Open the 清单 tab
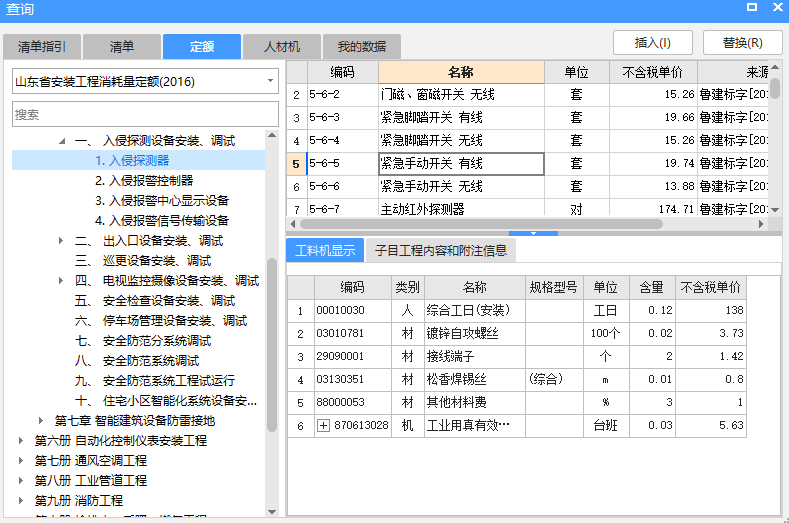The width and height of the screenshot is (789, 523). [122, 47]
